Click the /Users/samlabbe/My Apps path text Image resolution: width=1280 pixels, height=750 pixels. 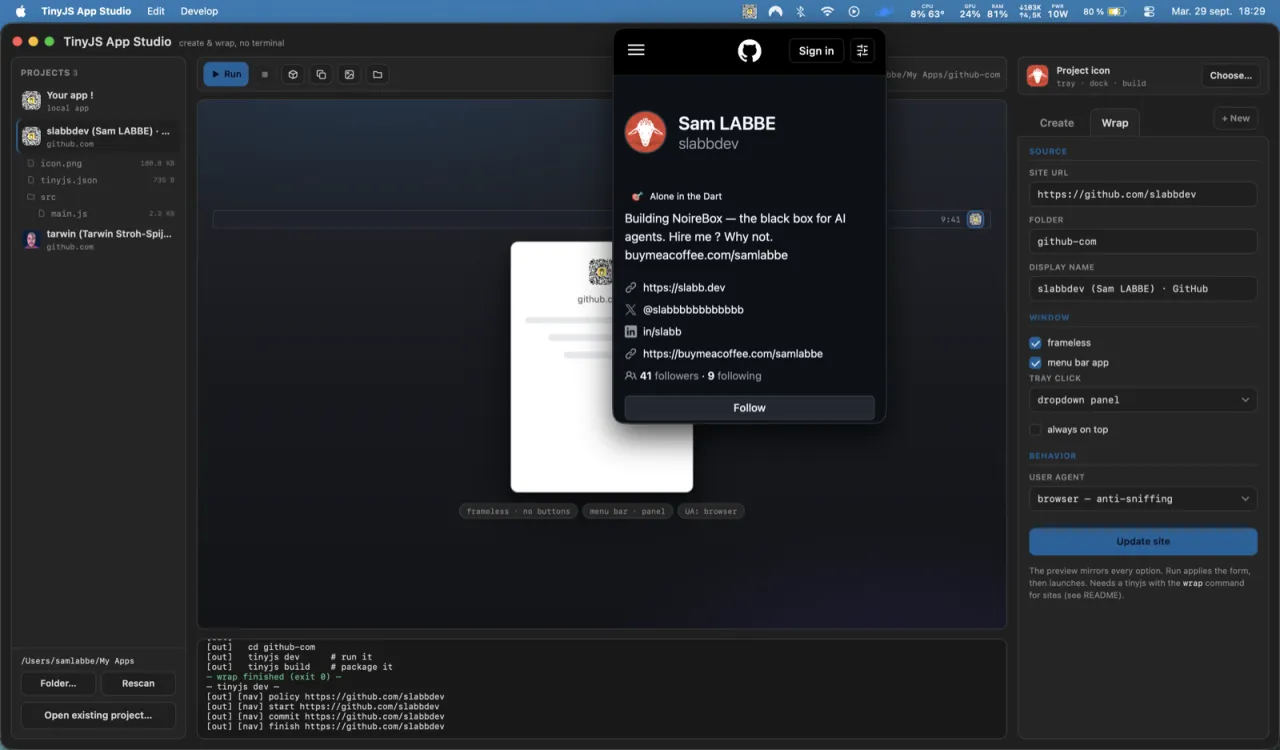tap(77, 661)
